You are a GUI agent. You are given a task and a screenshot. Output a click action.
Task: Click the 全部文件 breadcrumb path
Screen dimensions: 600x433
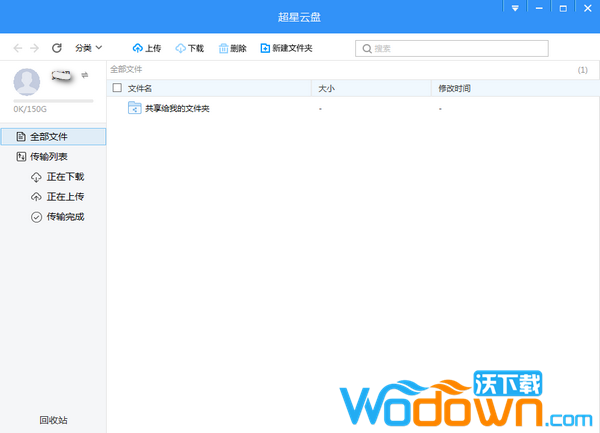(x=126, y=69)
